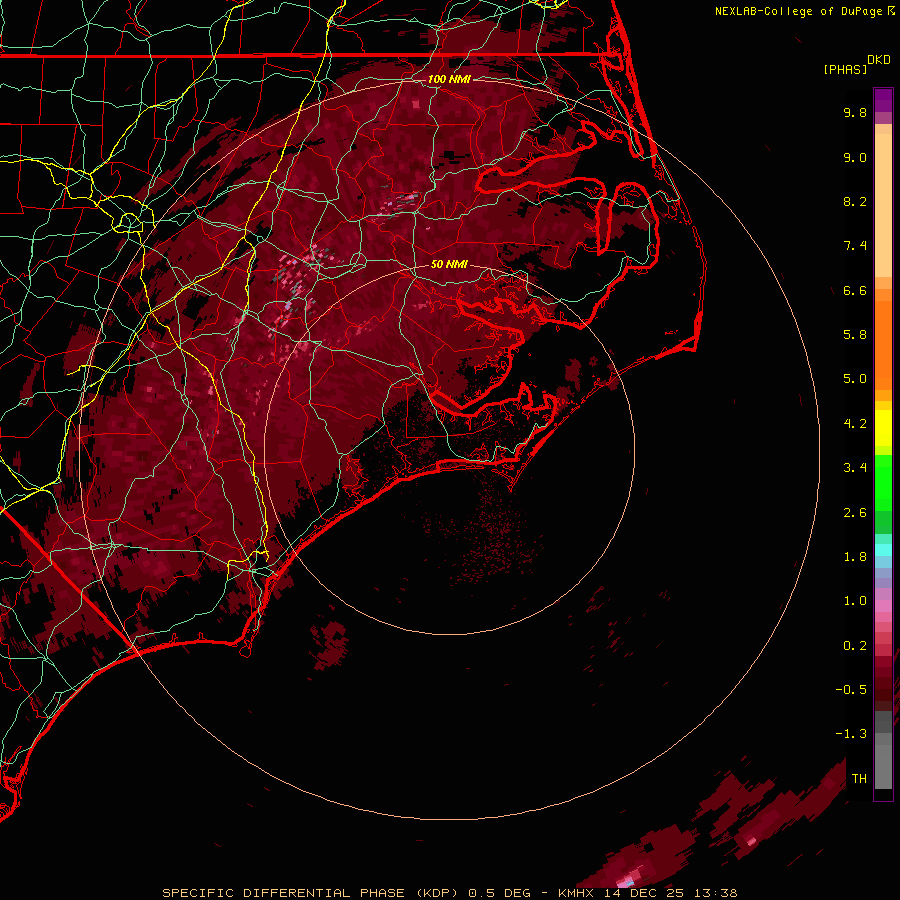Click the DKD label above the color scale
Screen dimensions: 900x900
click(x=879, y=60)
